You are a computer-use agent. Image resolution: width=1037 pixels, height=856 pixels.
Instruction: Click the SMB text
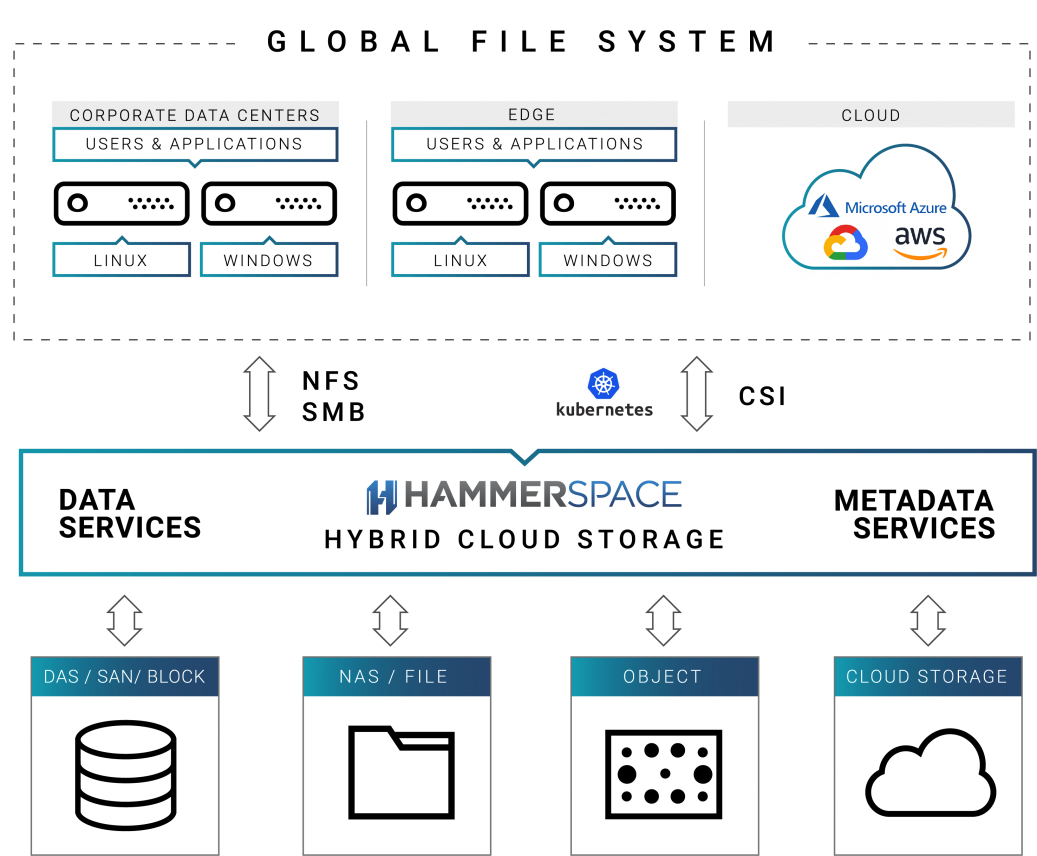333,412
